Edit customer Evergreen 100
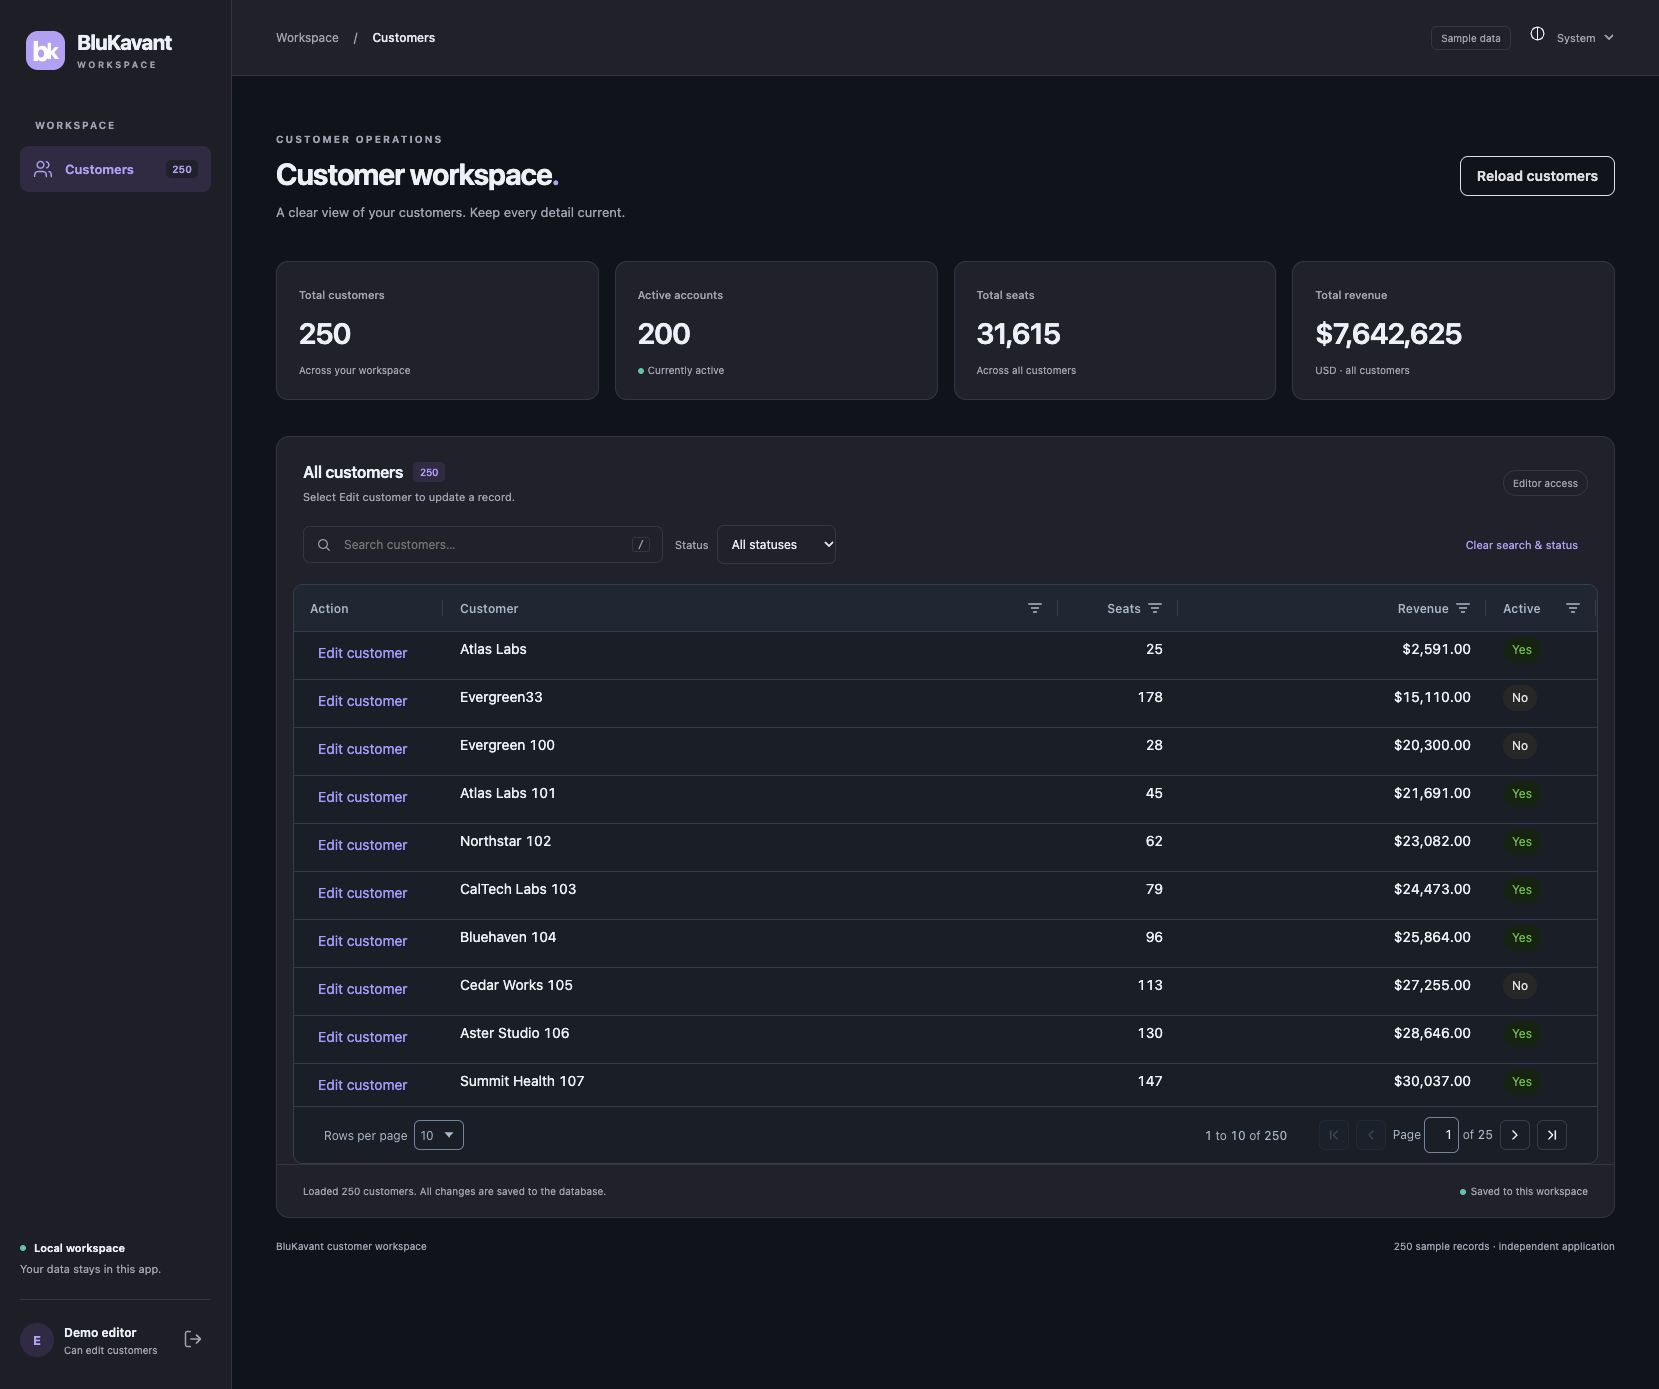The width and height of the screenshot is (1659, 1389). (362, 749)
